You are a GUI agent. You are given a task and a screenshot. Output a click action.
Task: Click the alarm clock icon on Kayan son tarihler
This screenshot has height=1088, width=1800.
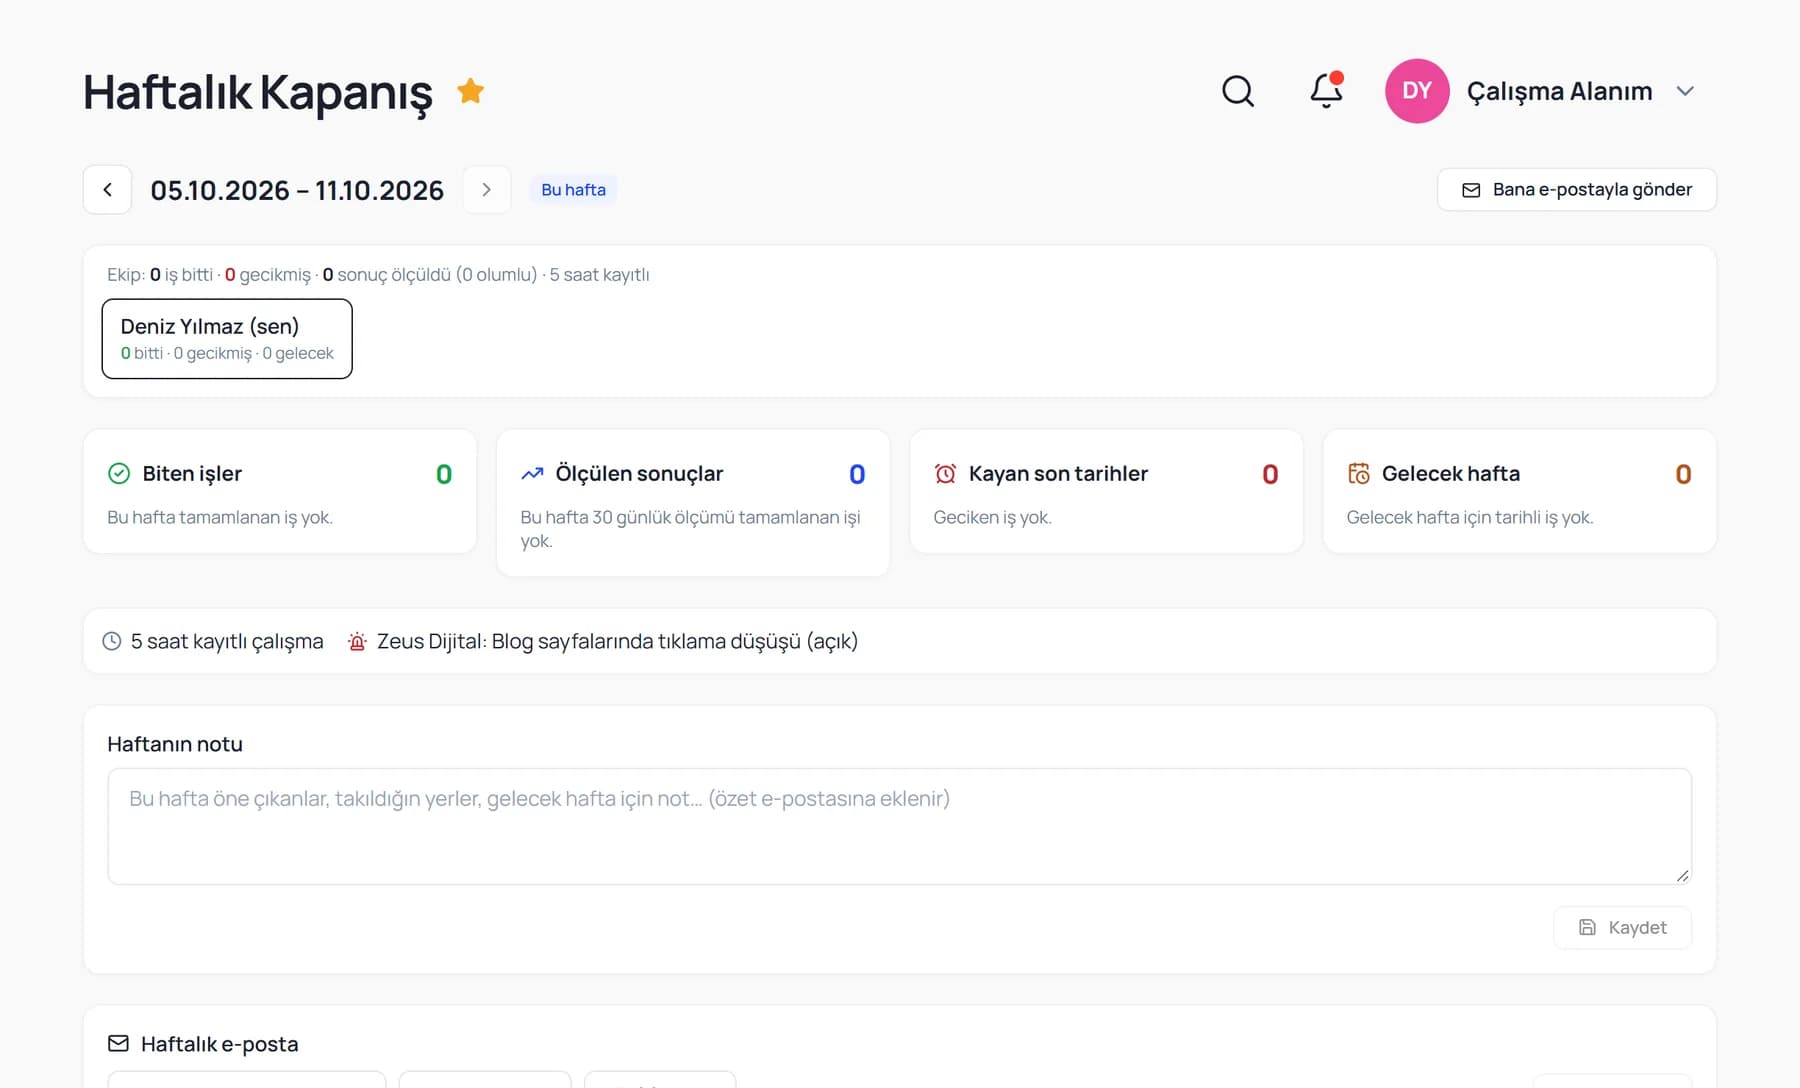[945, 474]
